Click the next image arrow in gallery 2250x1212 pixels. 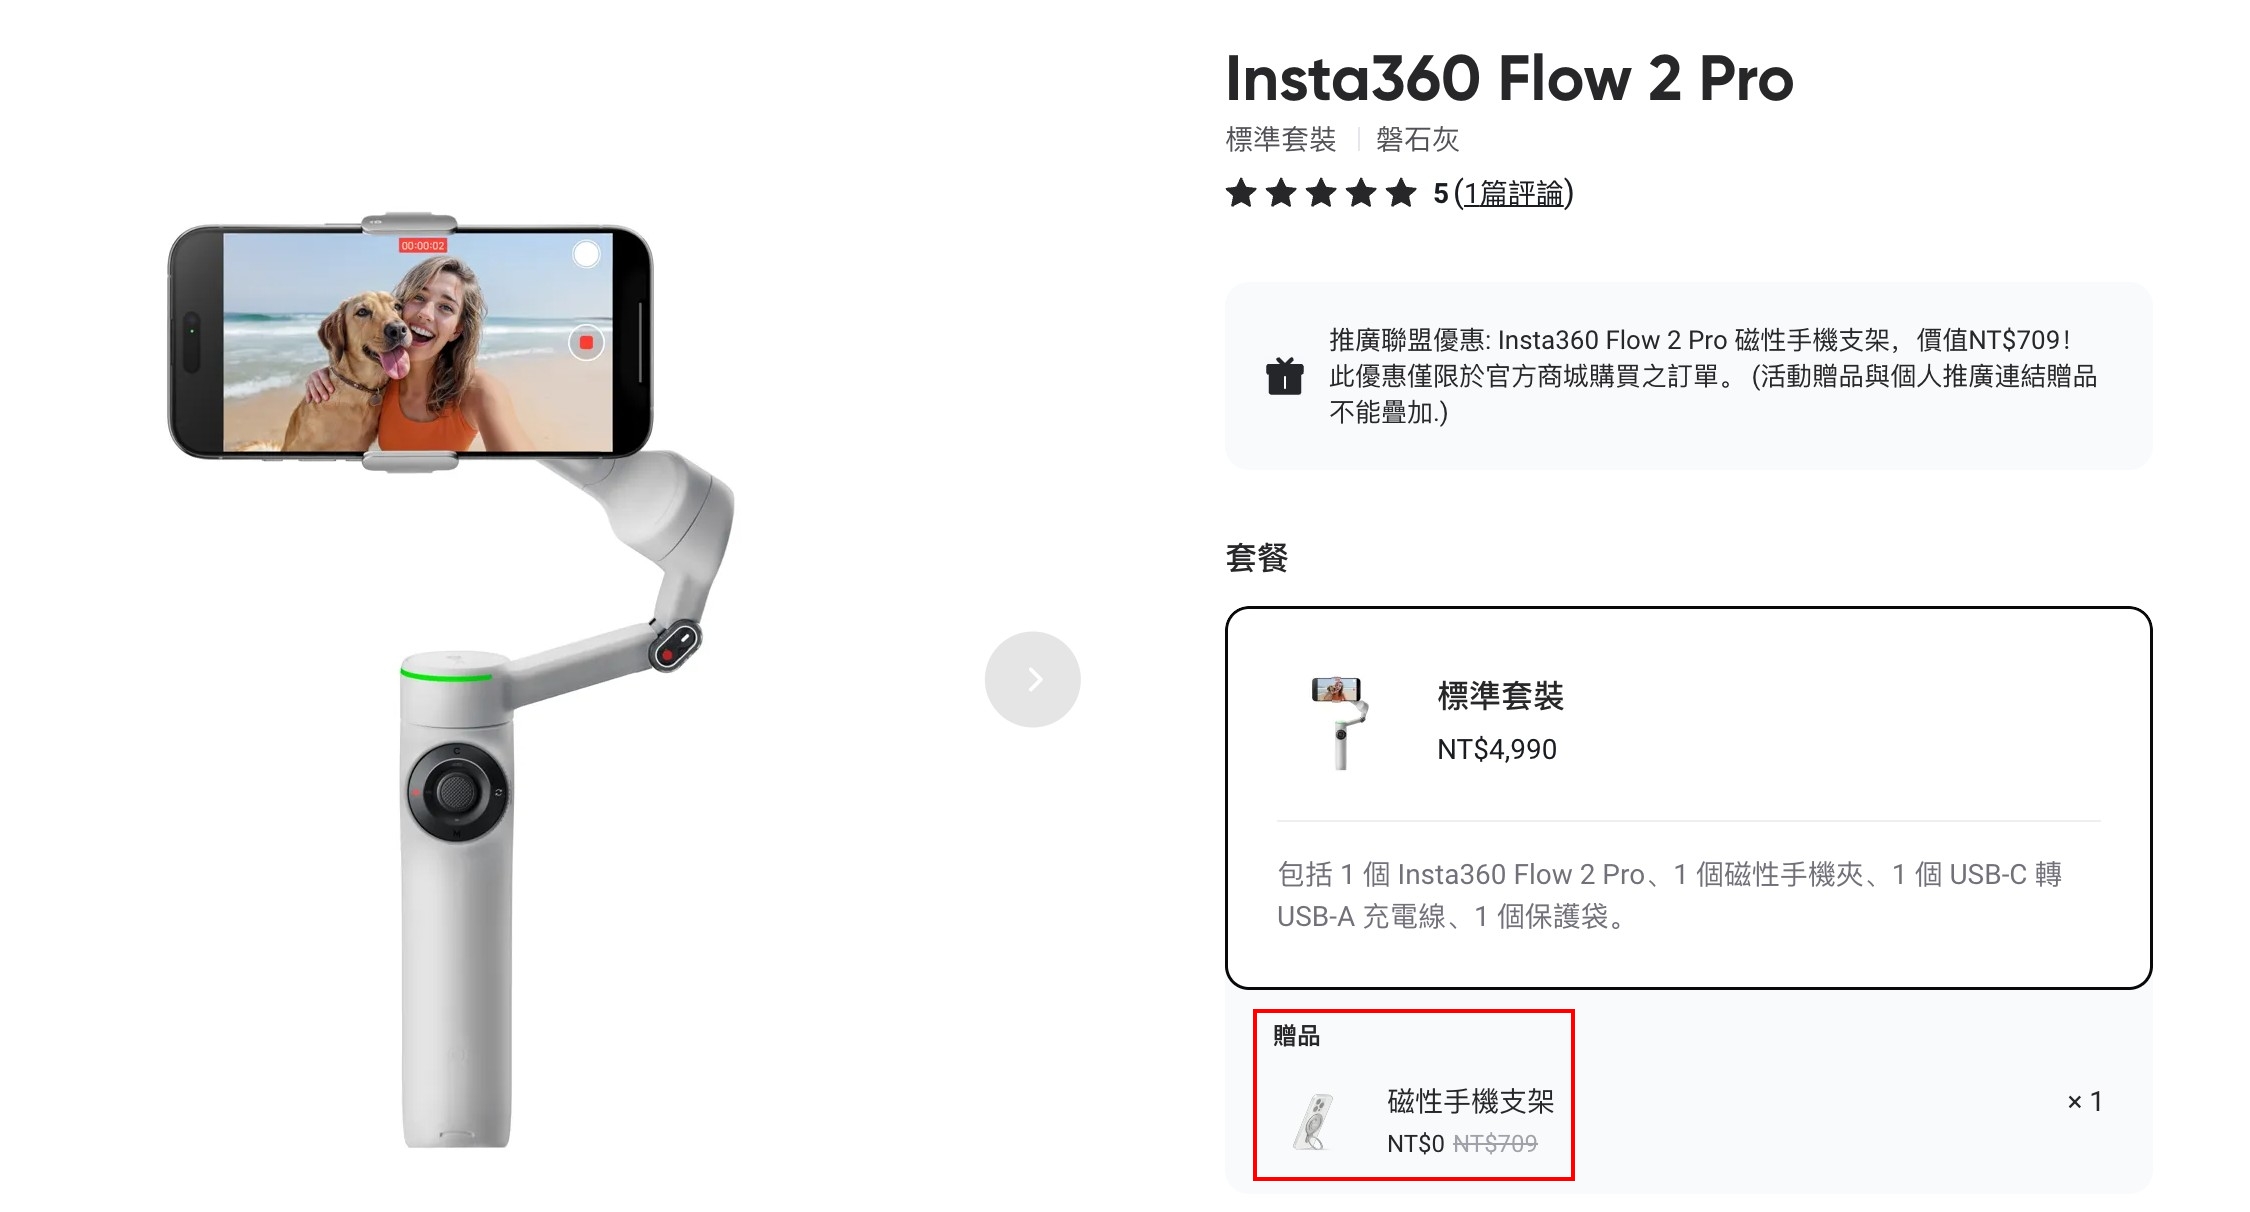click(1032, 679)
